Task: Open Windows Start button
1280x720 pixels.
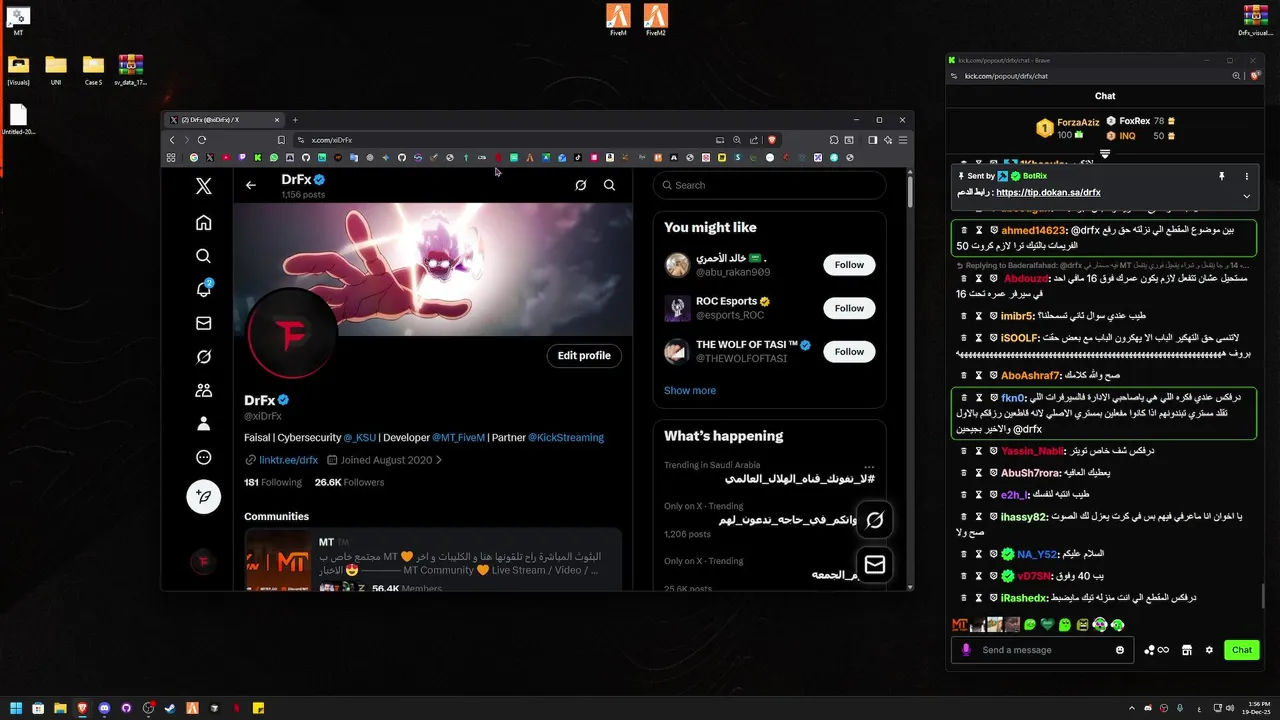Action: (x=16, y=708)
